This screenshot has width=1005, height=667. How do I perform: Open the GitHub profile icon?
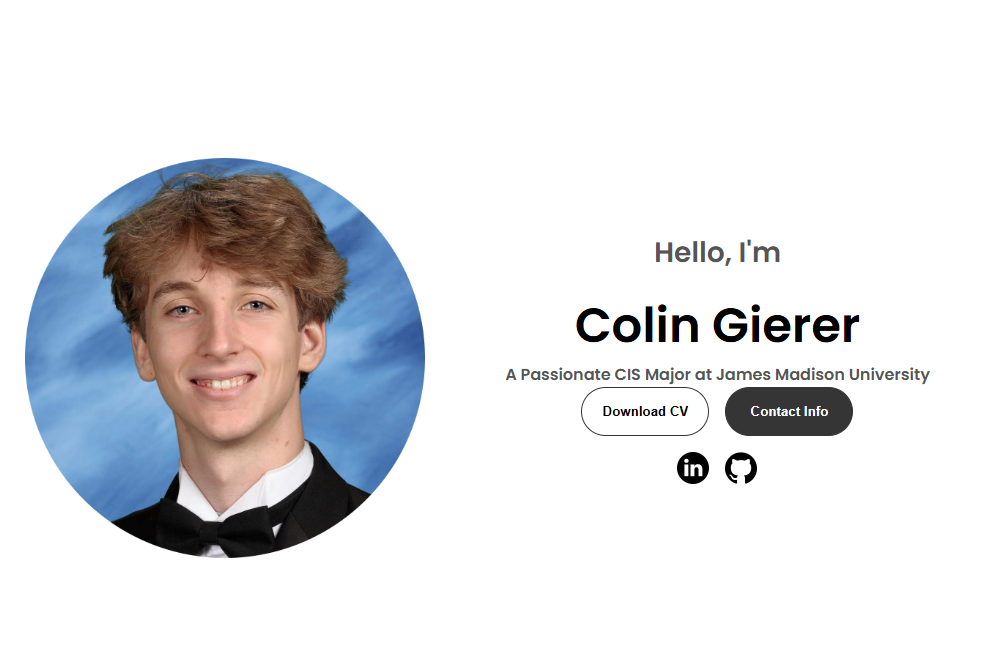click(x=740, y=468)
